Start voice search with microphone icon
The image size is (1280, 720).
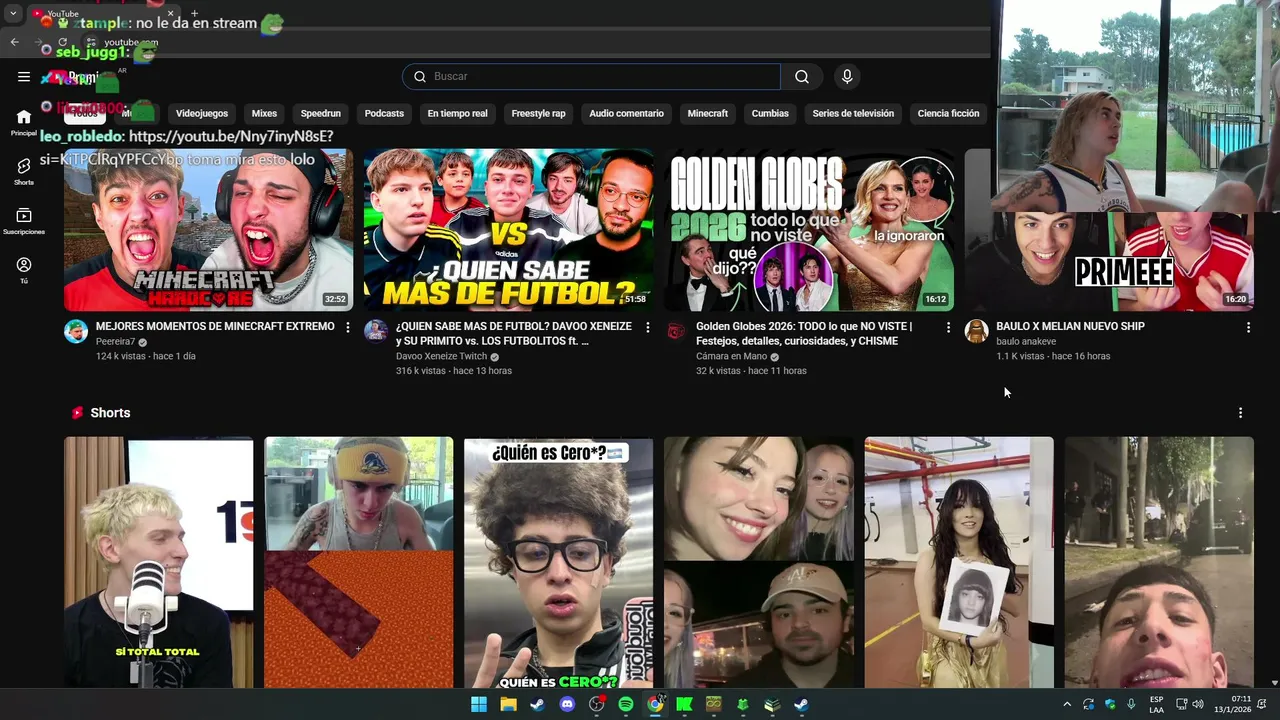[847, 77]
